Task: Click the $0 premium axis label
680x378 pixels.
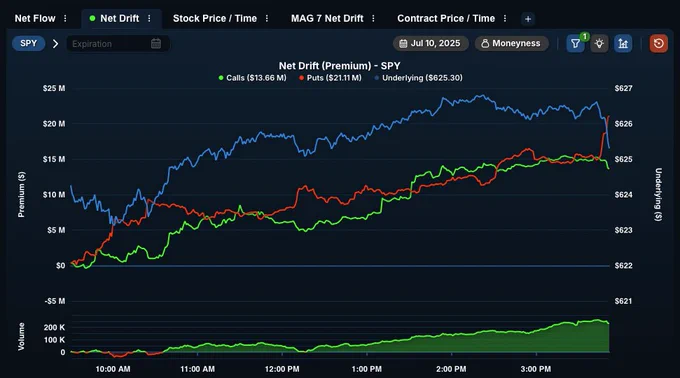Action: pyautogui.click(x=60, y=266)
